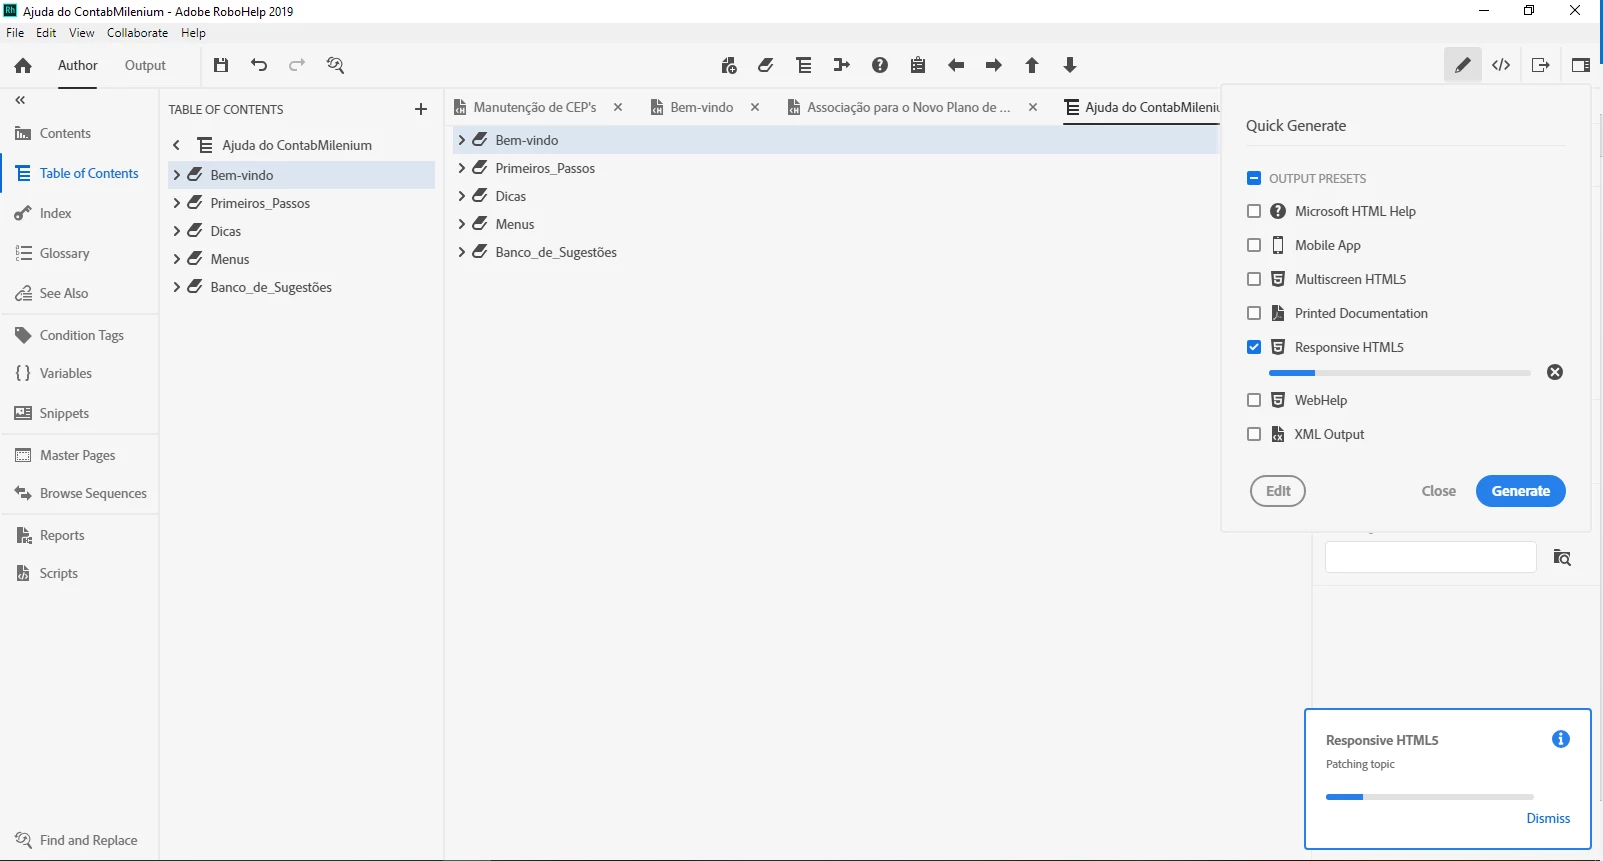Move the TOC item up
This screenshot has height=861, width=1603.
click(1032, 65)
